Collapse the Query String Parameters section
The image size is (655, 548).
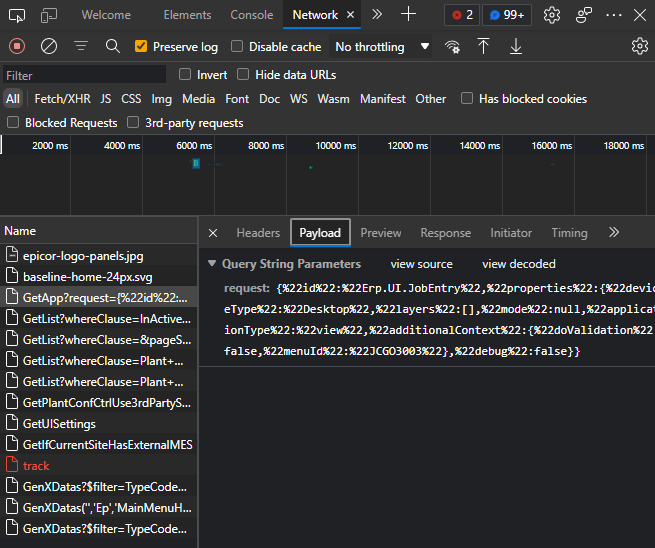212,264
